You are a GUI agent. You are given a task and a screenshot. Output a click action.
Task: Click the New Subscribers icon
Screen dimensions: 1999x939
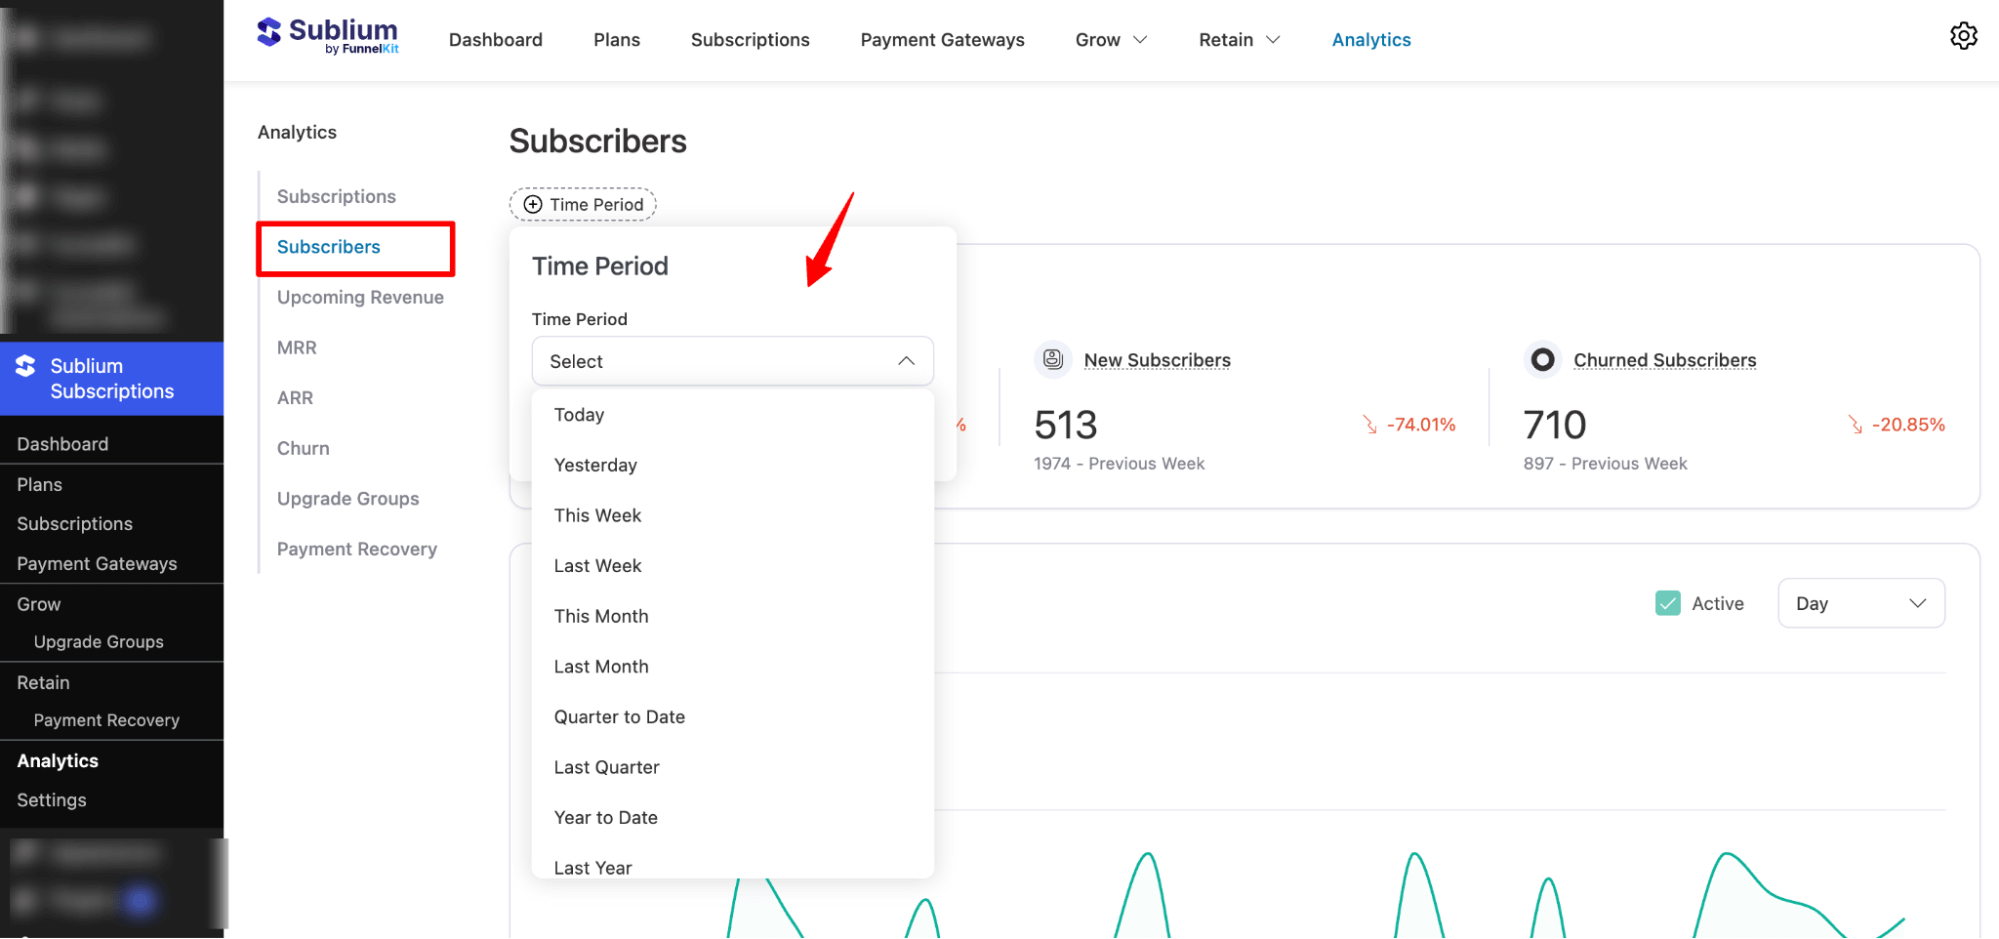click(1052, 359)
